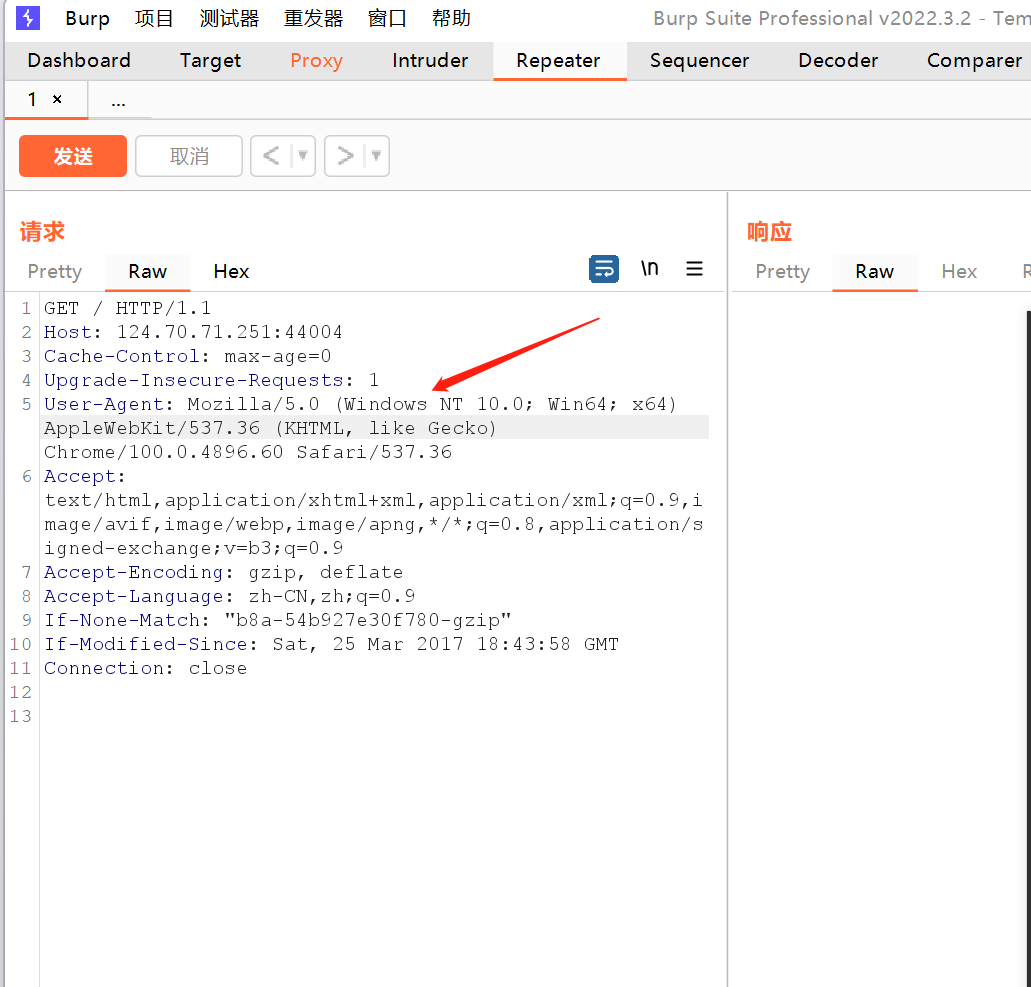Screen dimensions: 1031x987
Task: Click the If-Modified-Since header line
Action: click(331, 644)
